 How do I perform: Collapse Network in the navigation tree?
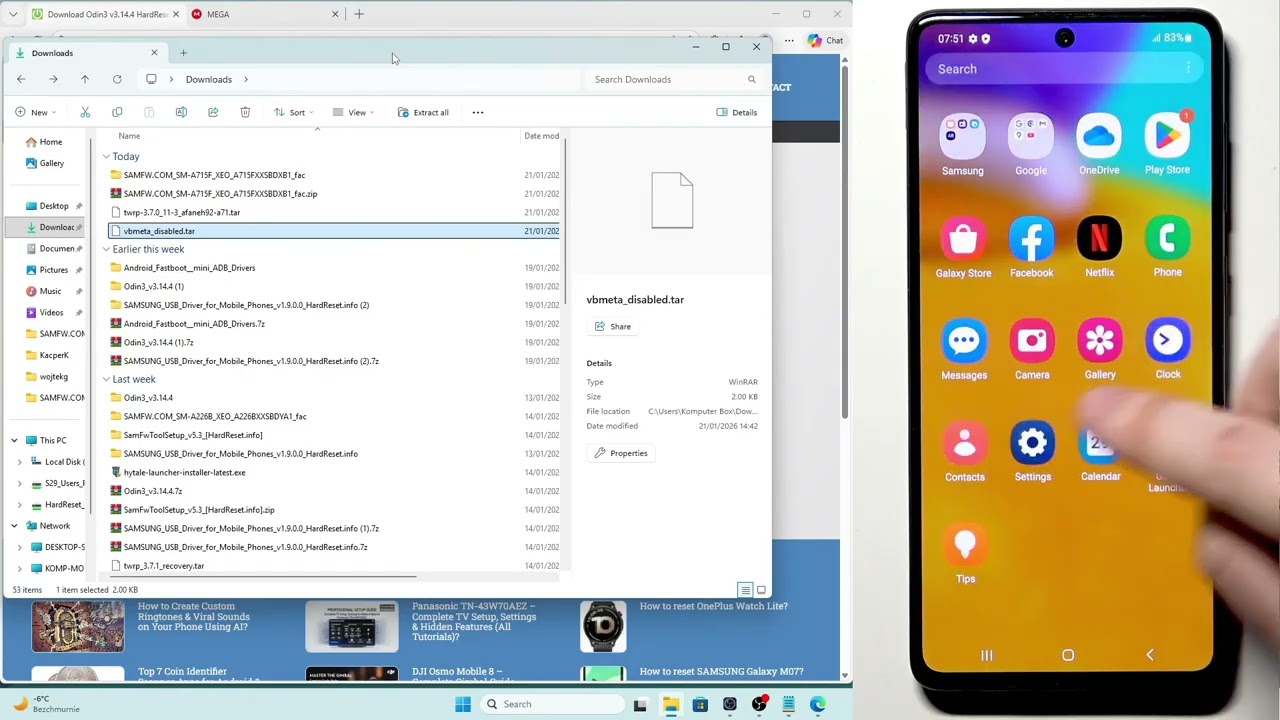14,525
